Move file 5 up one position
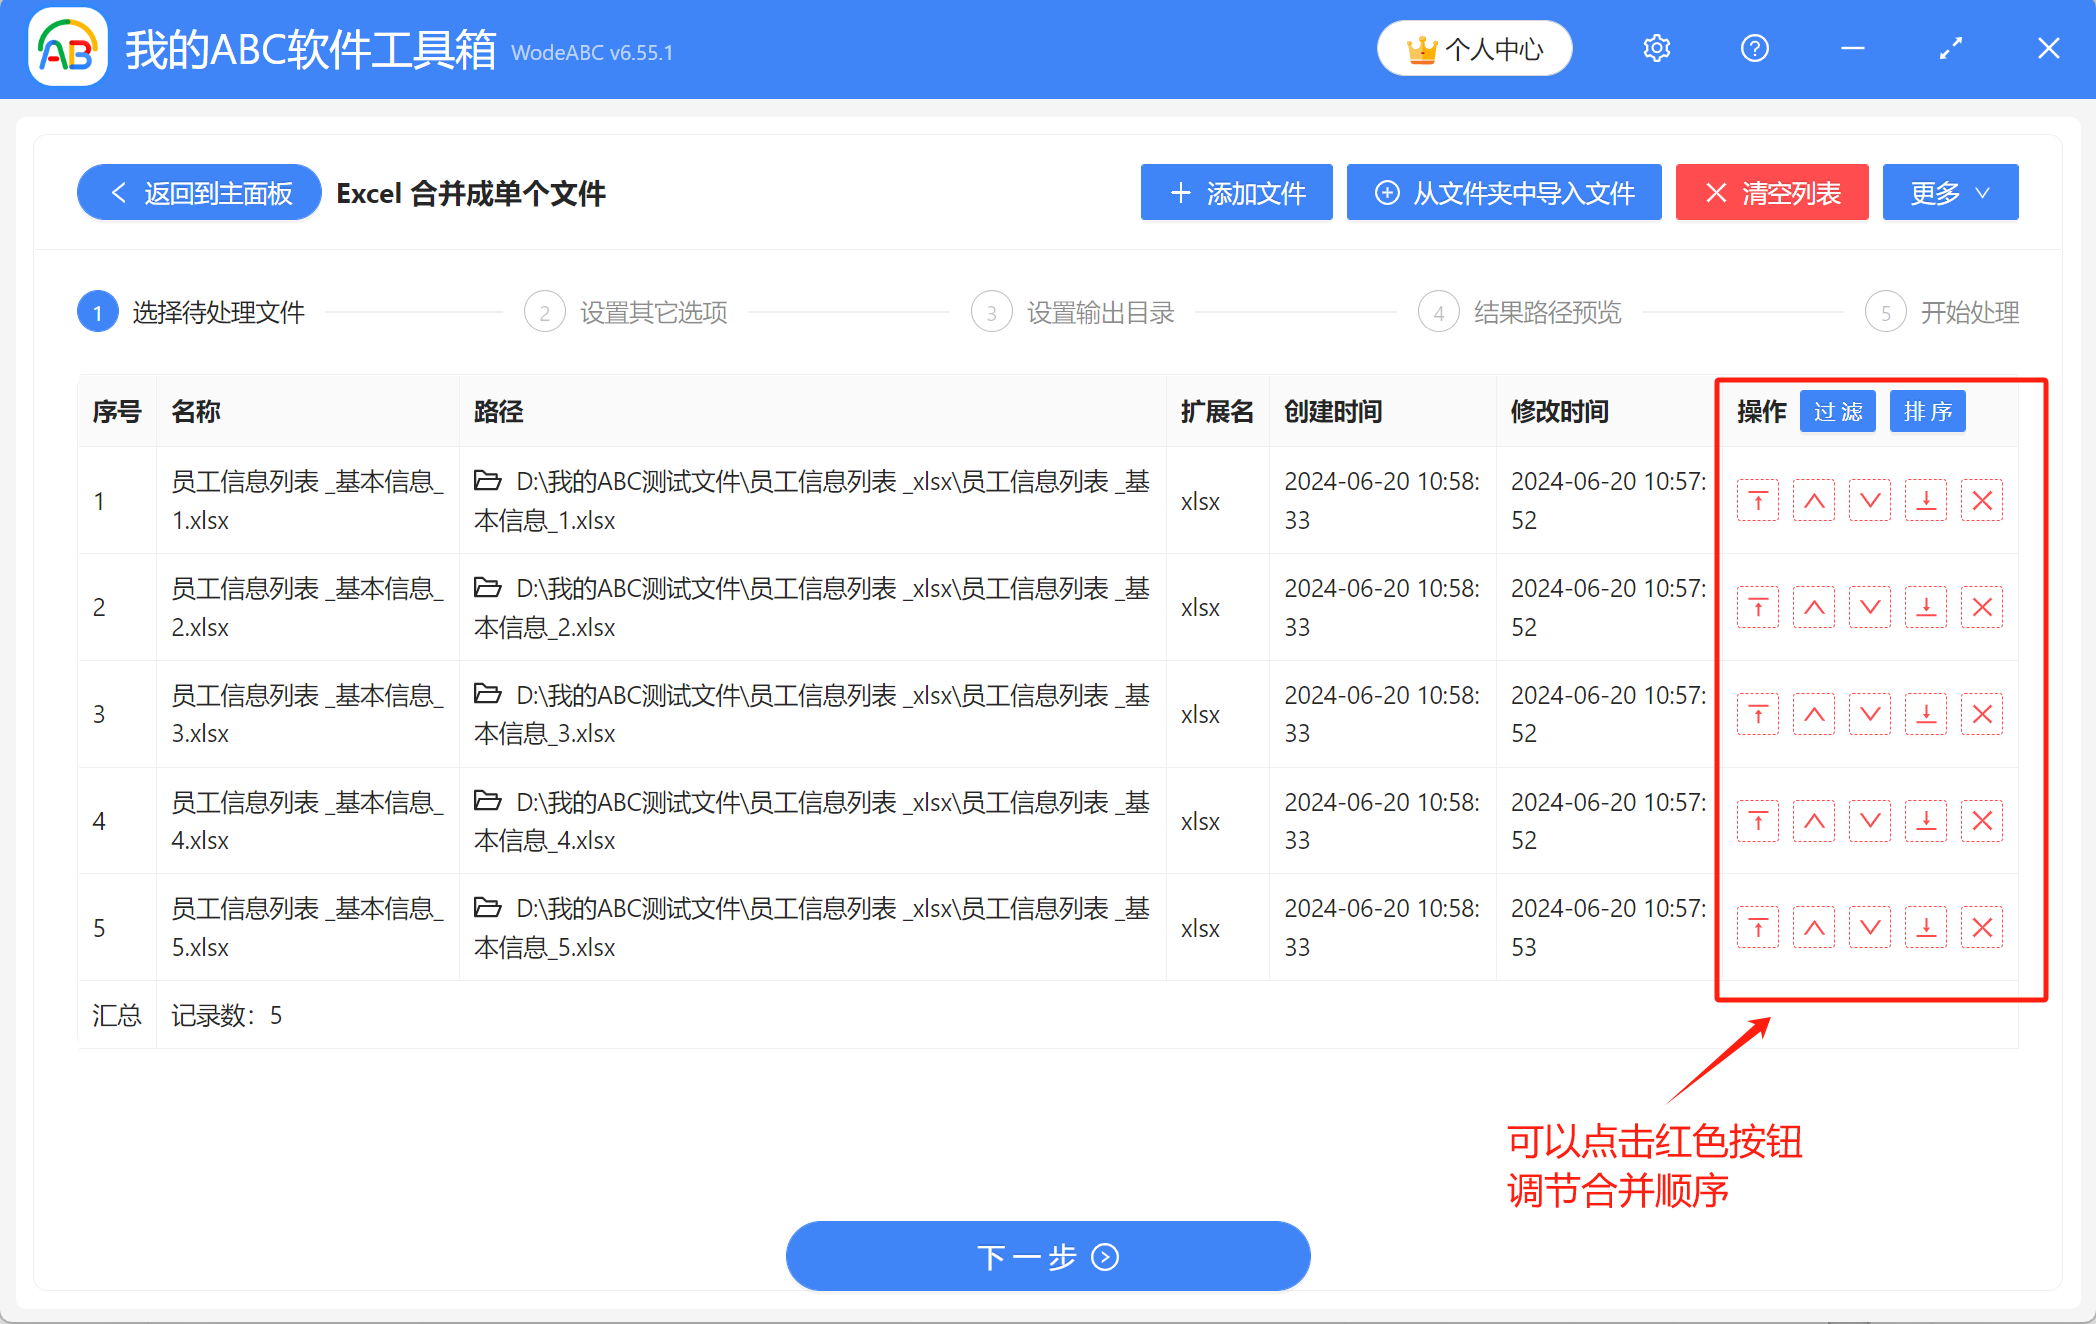Image resolution: width=2096 pixels, height=1324 pixels. 1814,927
